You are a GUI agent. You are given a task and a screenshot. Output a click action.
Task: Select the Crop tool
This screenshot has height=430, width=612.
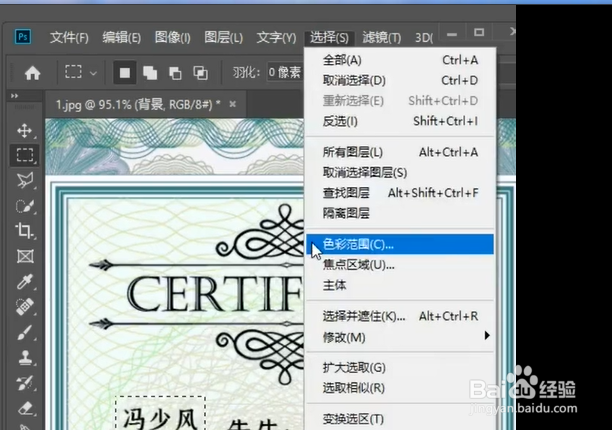(25, 231)
